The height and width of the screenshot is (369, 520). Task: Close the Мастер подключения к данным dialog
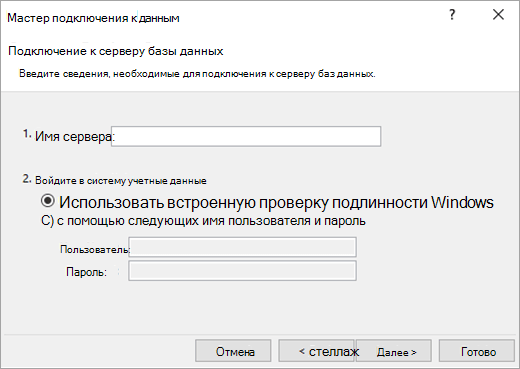[x=498, y=15]
